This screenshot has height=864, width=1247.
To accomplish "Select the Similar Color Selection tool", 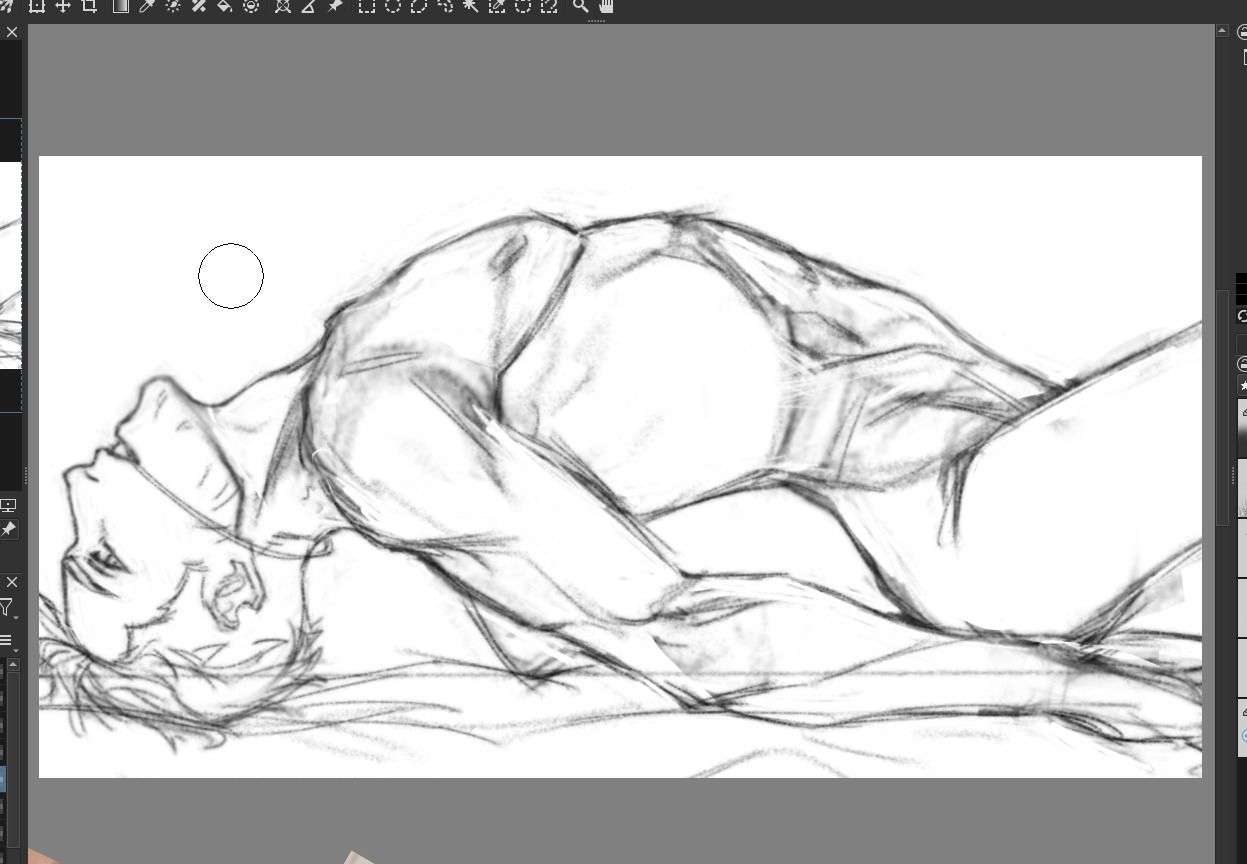I will 496,6.
